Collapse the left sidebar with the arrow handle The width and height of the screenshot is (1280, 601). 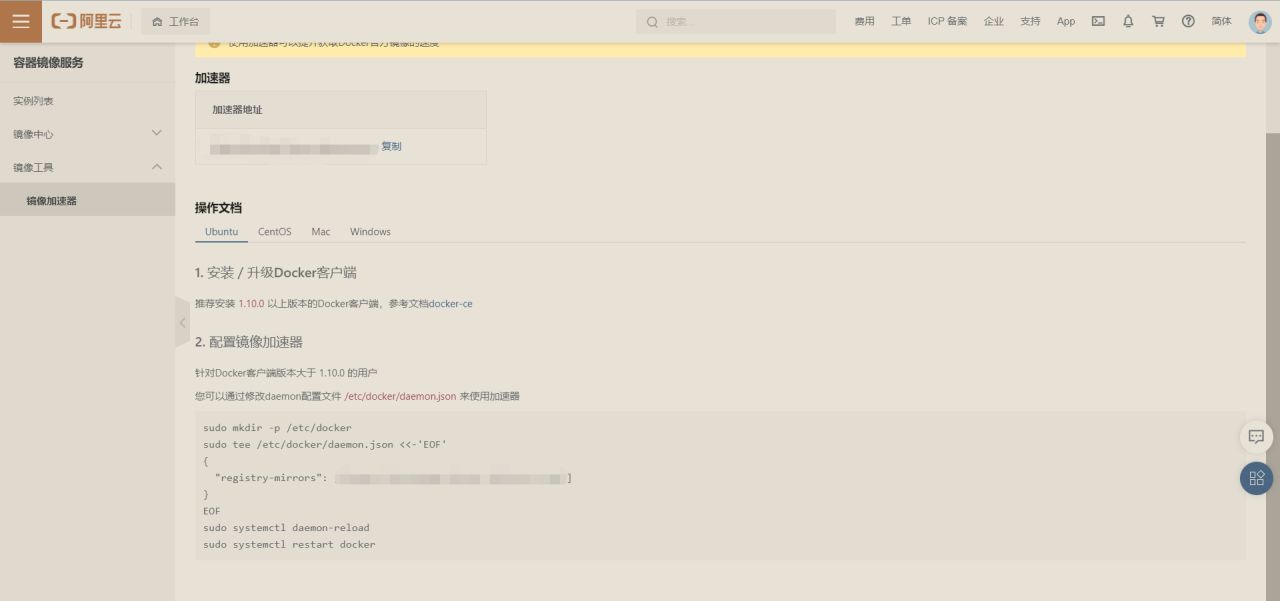181,323
